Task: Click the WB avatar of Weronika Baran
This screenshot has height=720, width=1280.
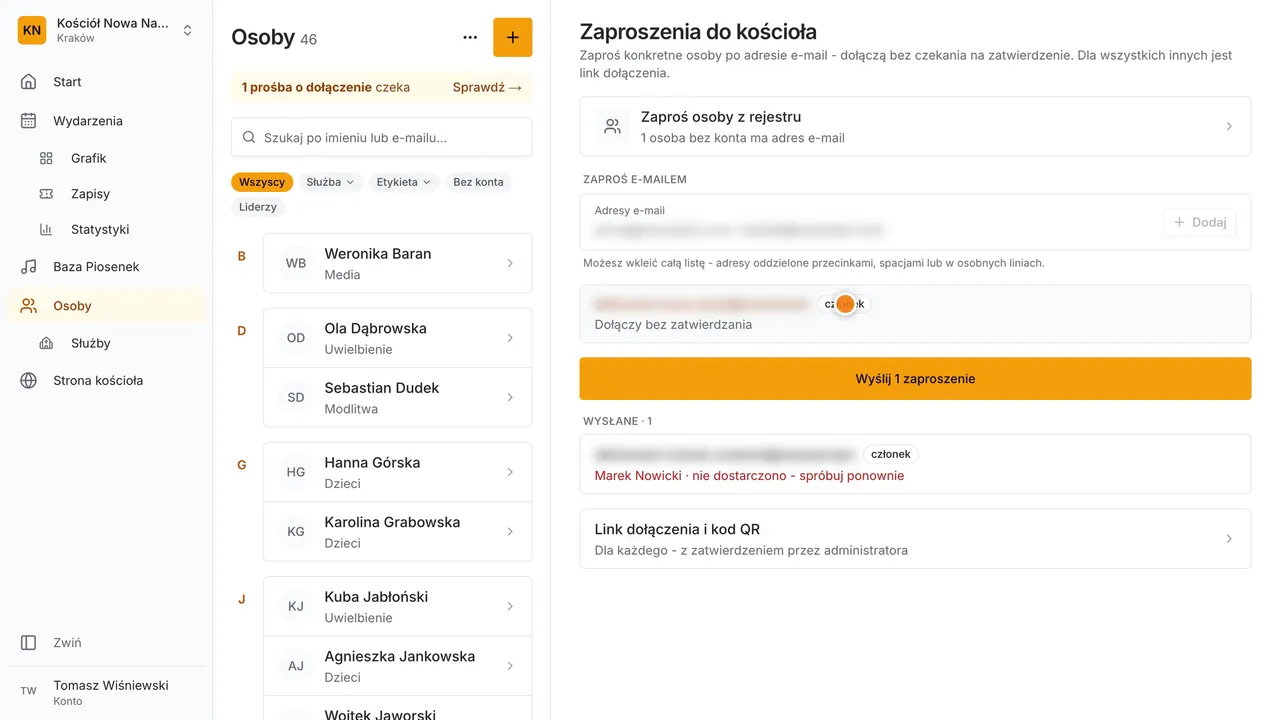Action: click(x=296, y=264)
